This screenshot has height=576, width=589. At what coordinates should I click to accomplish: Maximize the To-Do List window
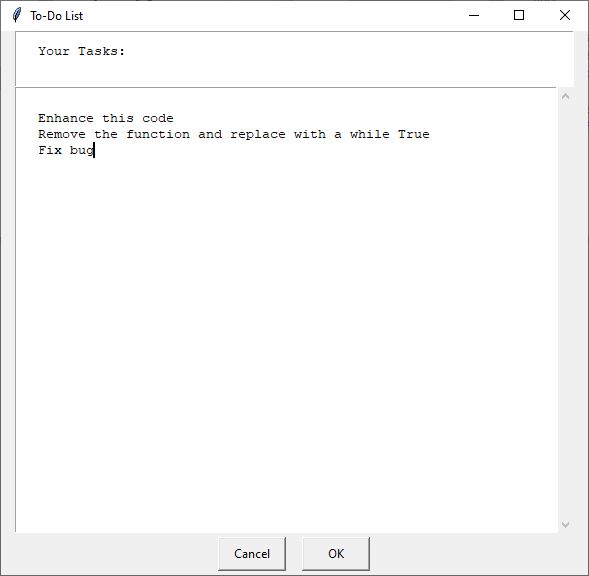[x=519, y=15]
